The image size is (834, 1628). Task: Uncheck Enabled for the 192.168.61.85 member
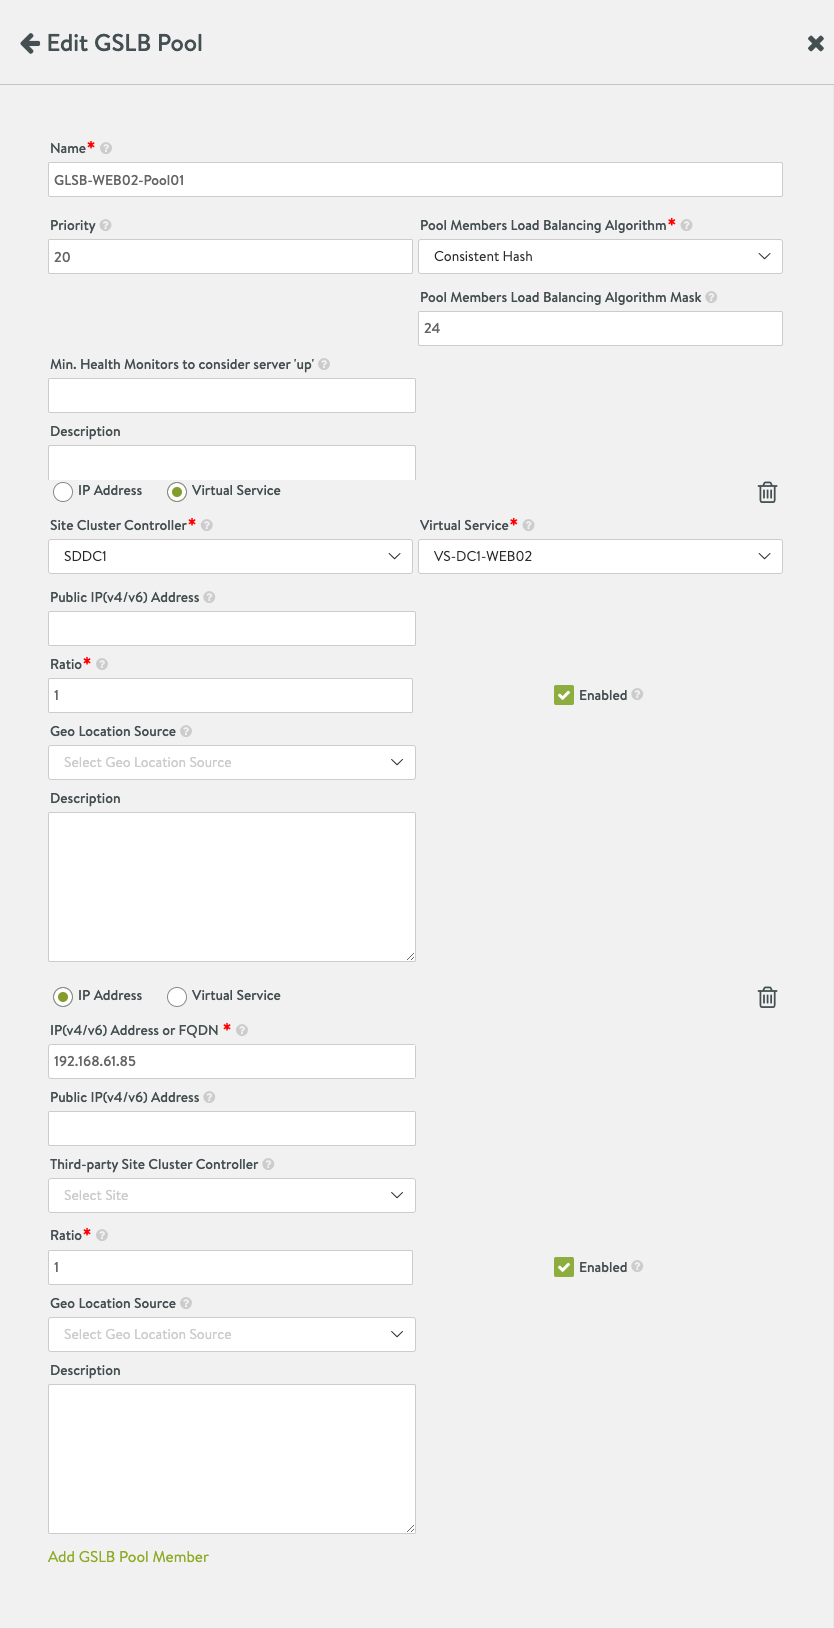(564, 1267)
